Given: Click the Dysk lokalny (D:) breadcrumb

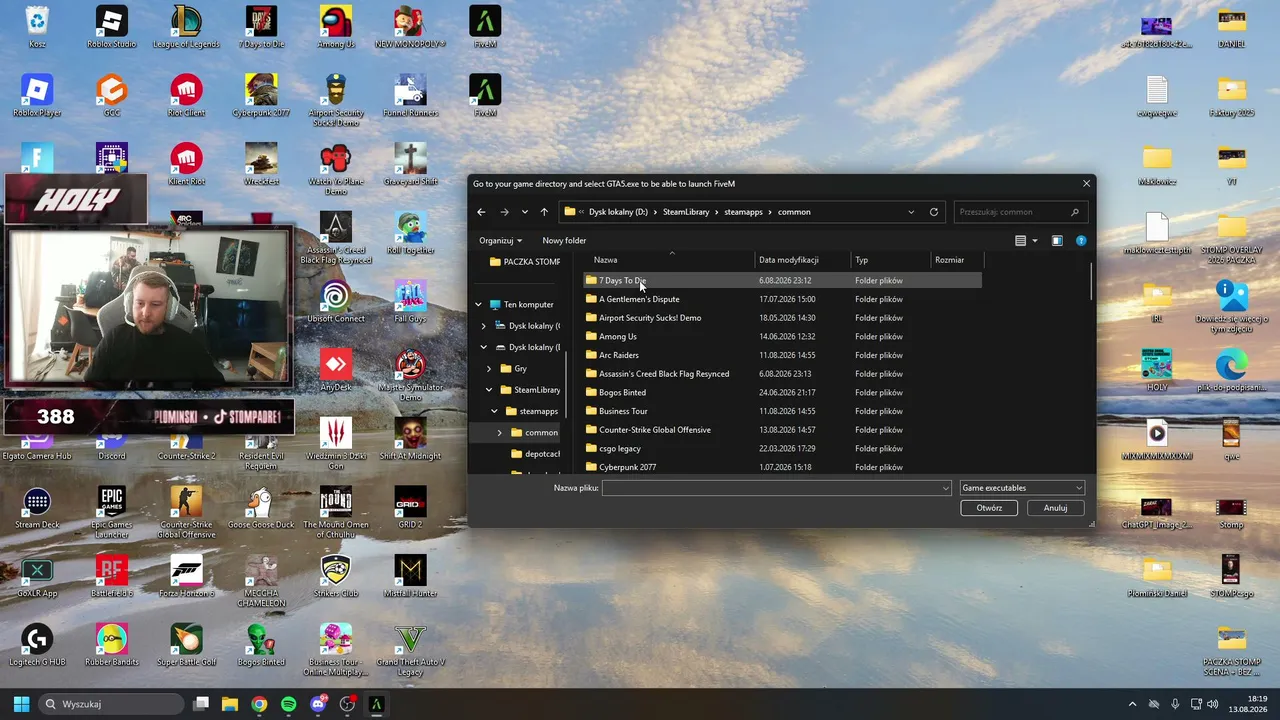Looking at the screenshot, I should [618, 212].
